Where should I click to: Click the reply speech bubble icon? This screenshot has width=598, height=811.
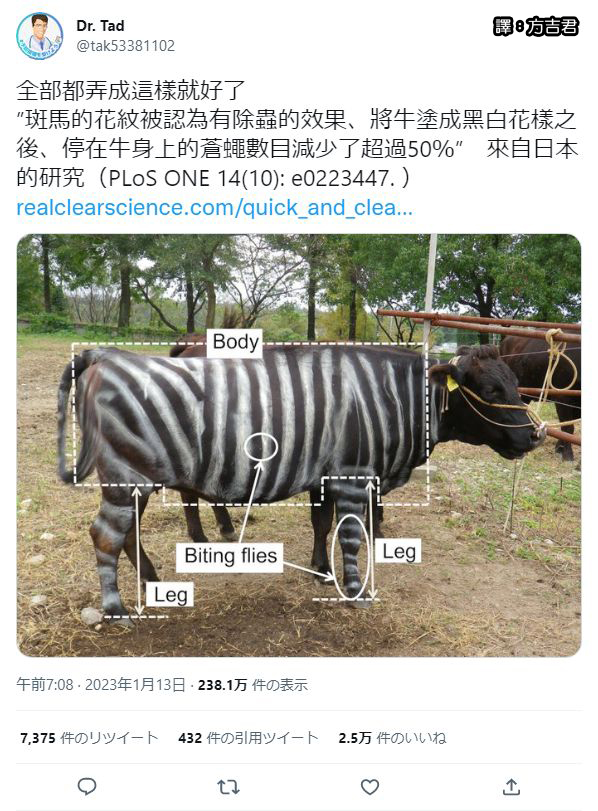86,787
